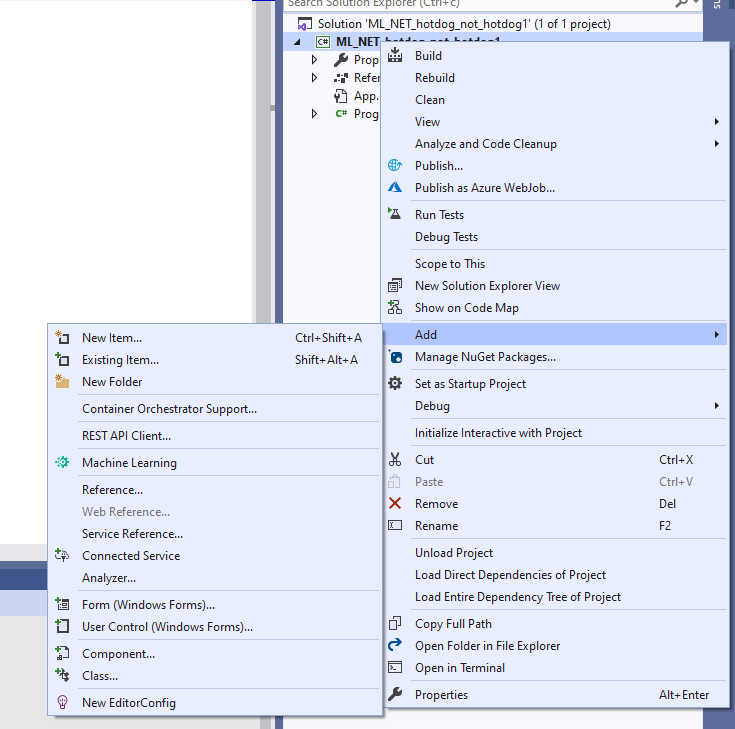
Task: Choose Service Reference... entry
Action: (x=133, y=534)
